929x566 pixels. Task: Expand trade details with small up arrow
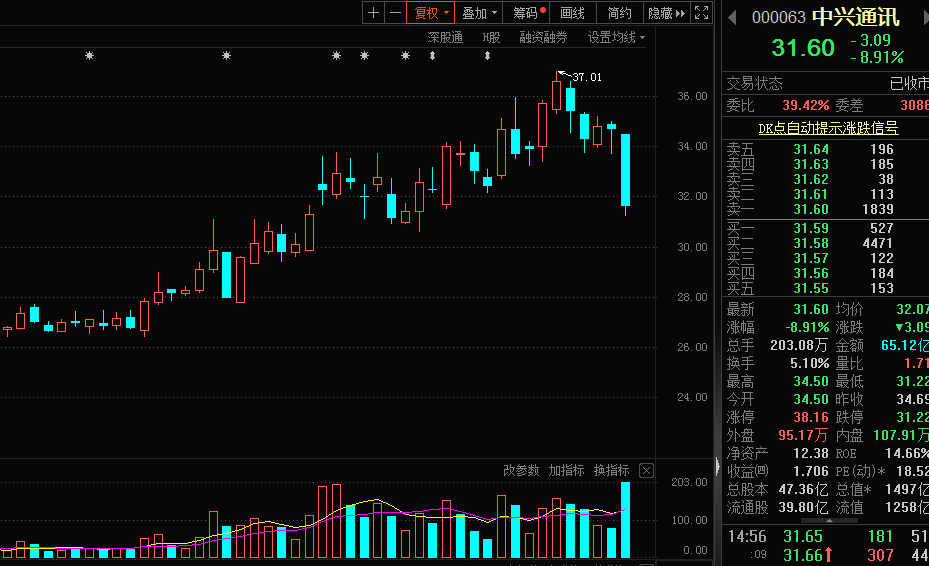(x=829, y=520)
